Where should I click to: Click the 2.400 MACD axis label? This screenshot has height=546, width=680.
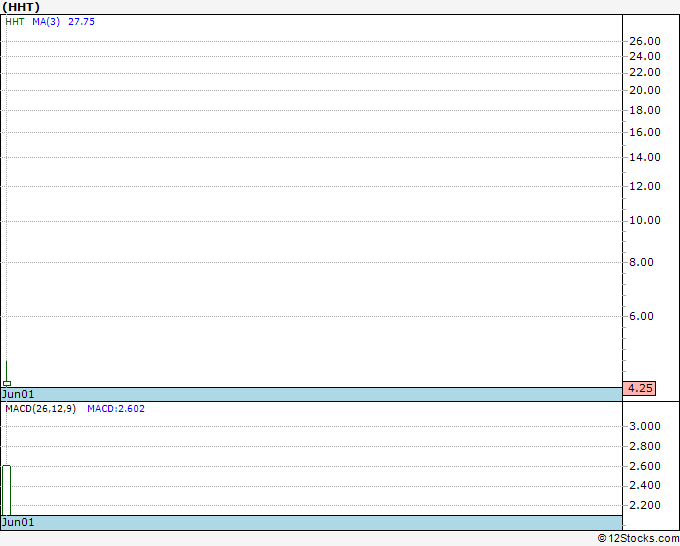point(645,485)
